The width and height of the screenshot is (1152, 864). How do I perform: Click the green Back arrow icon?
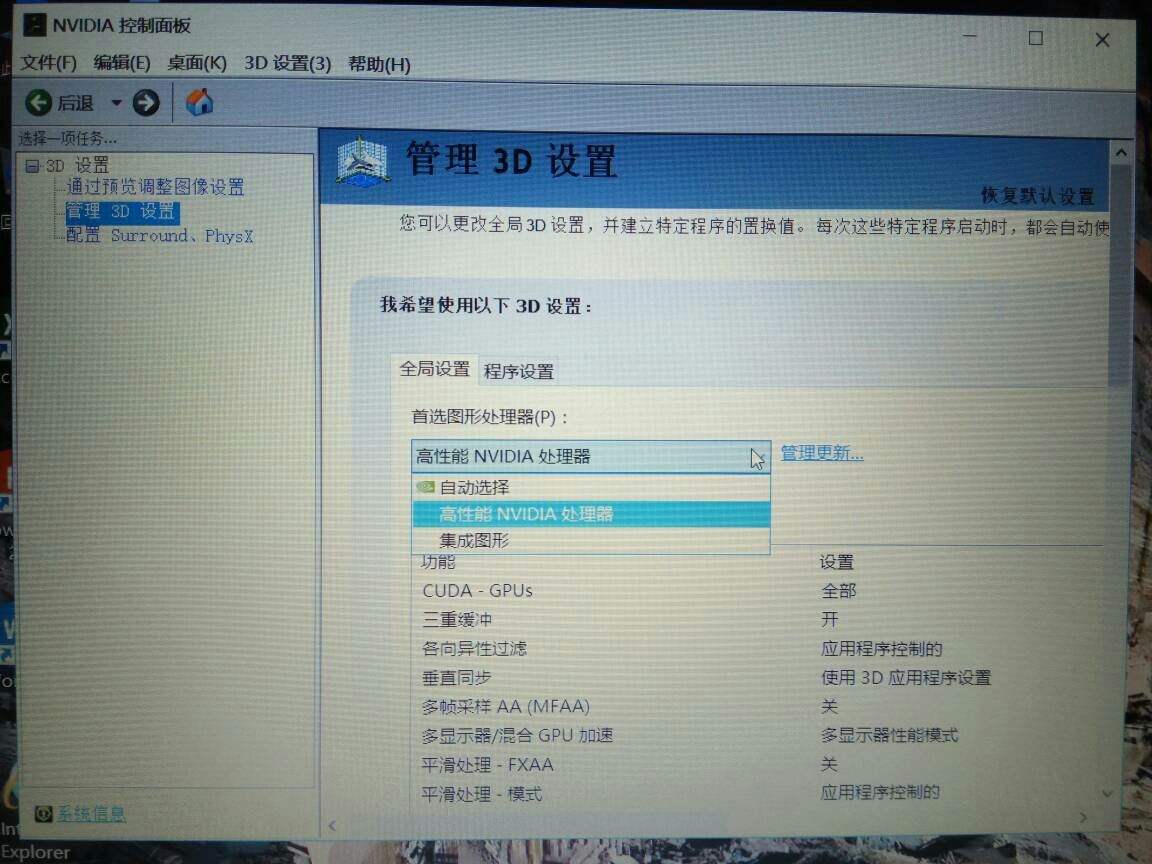click(37, 102)
